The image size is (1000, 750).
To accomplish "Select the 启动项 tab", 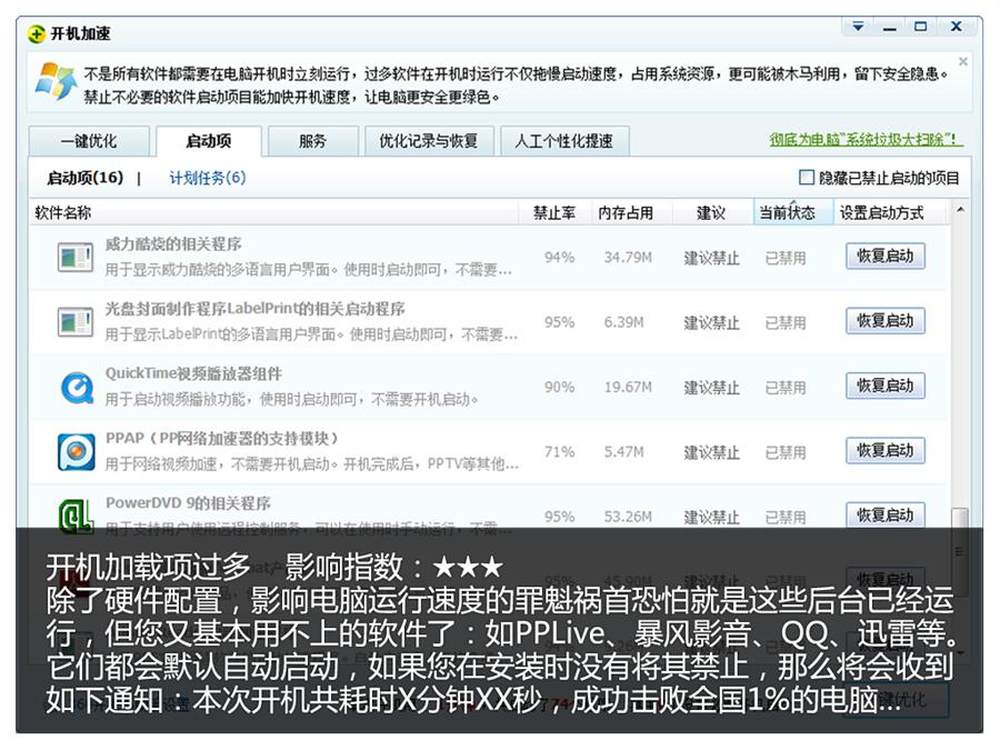I will 209,141.
